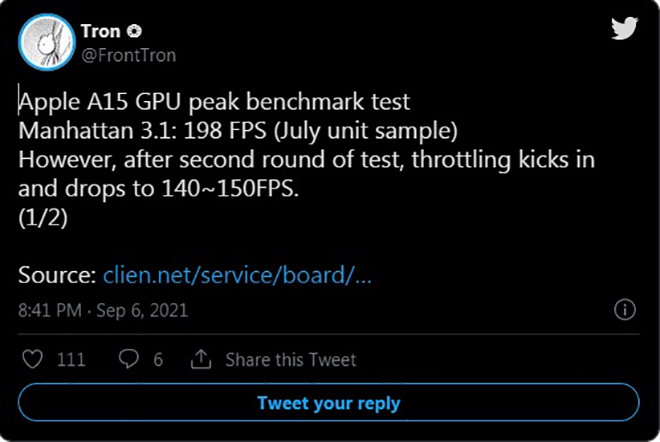Open Twitter via the bird logo
The image size is (660, 442).
(x=625, y=28)
